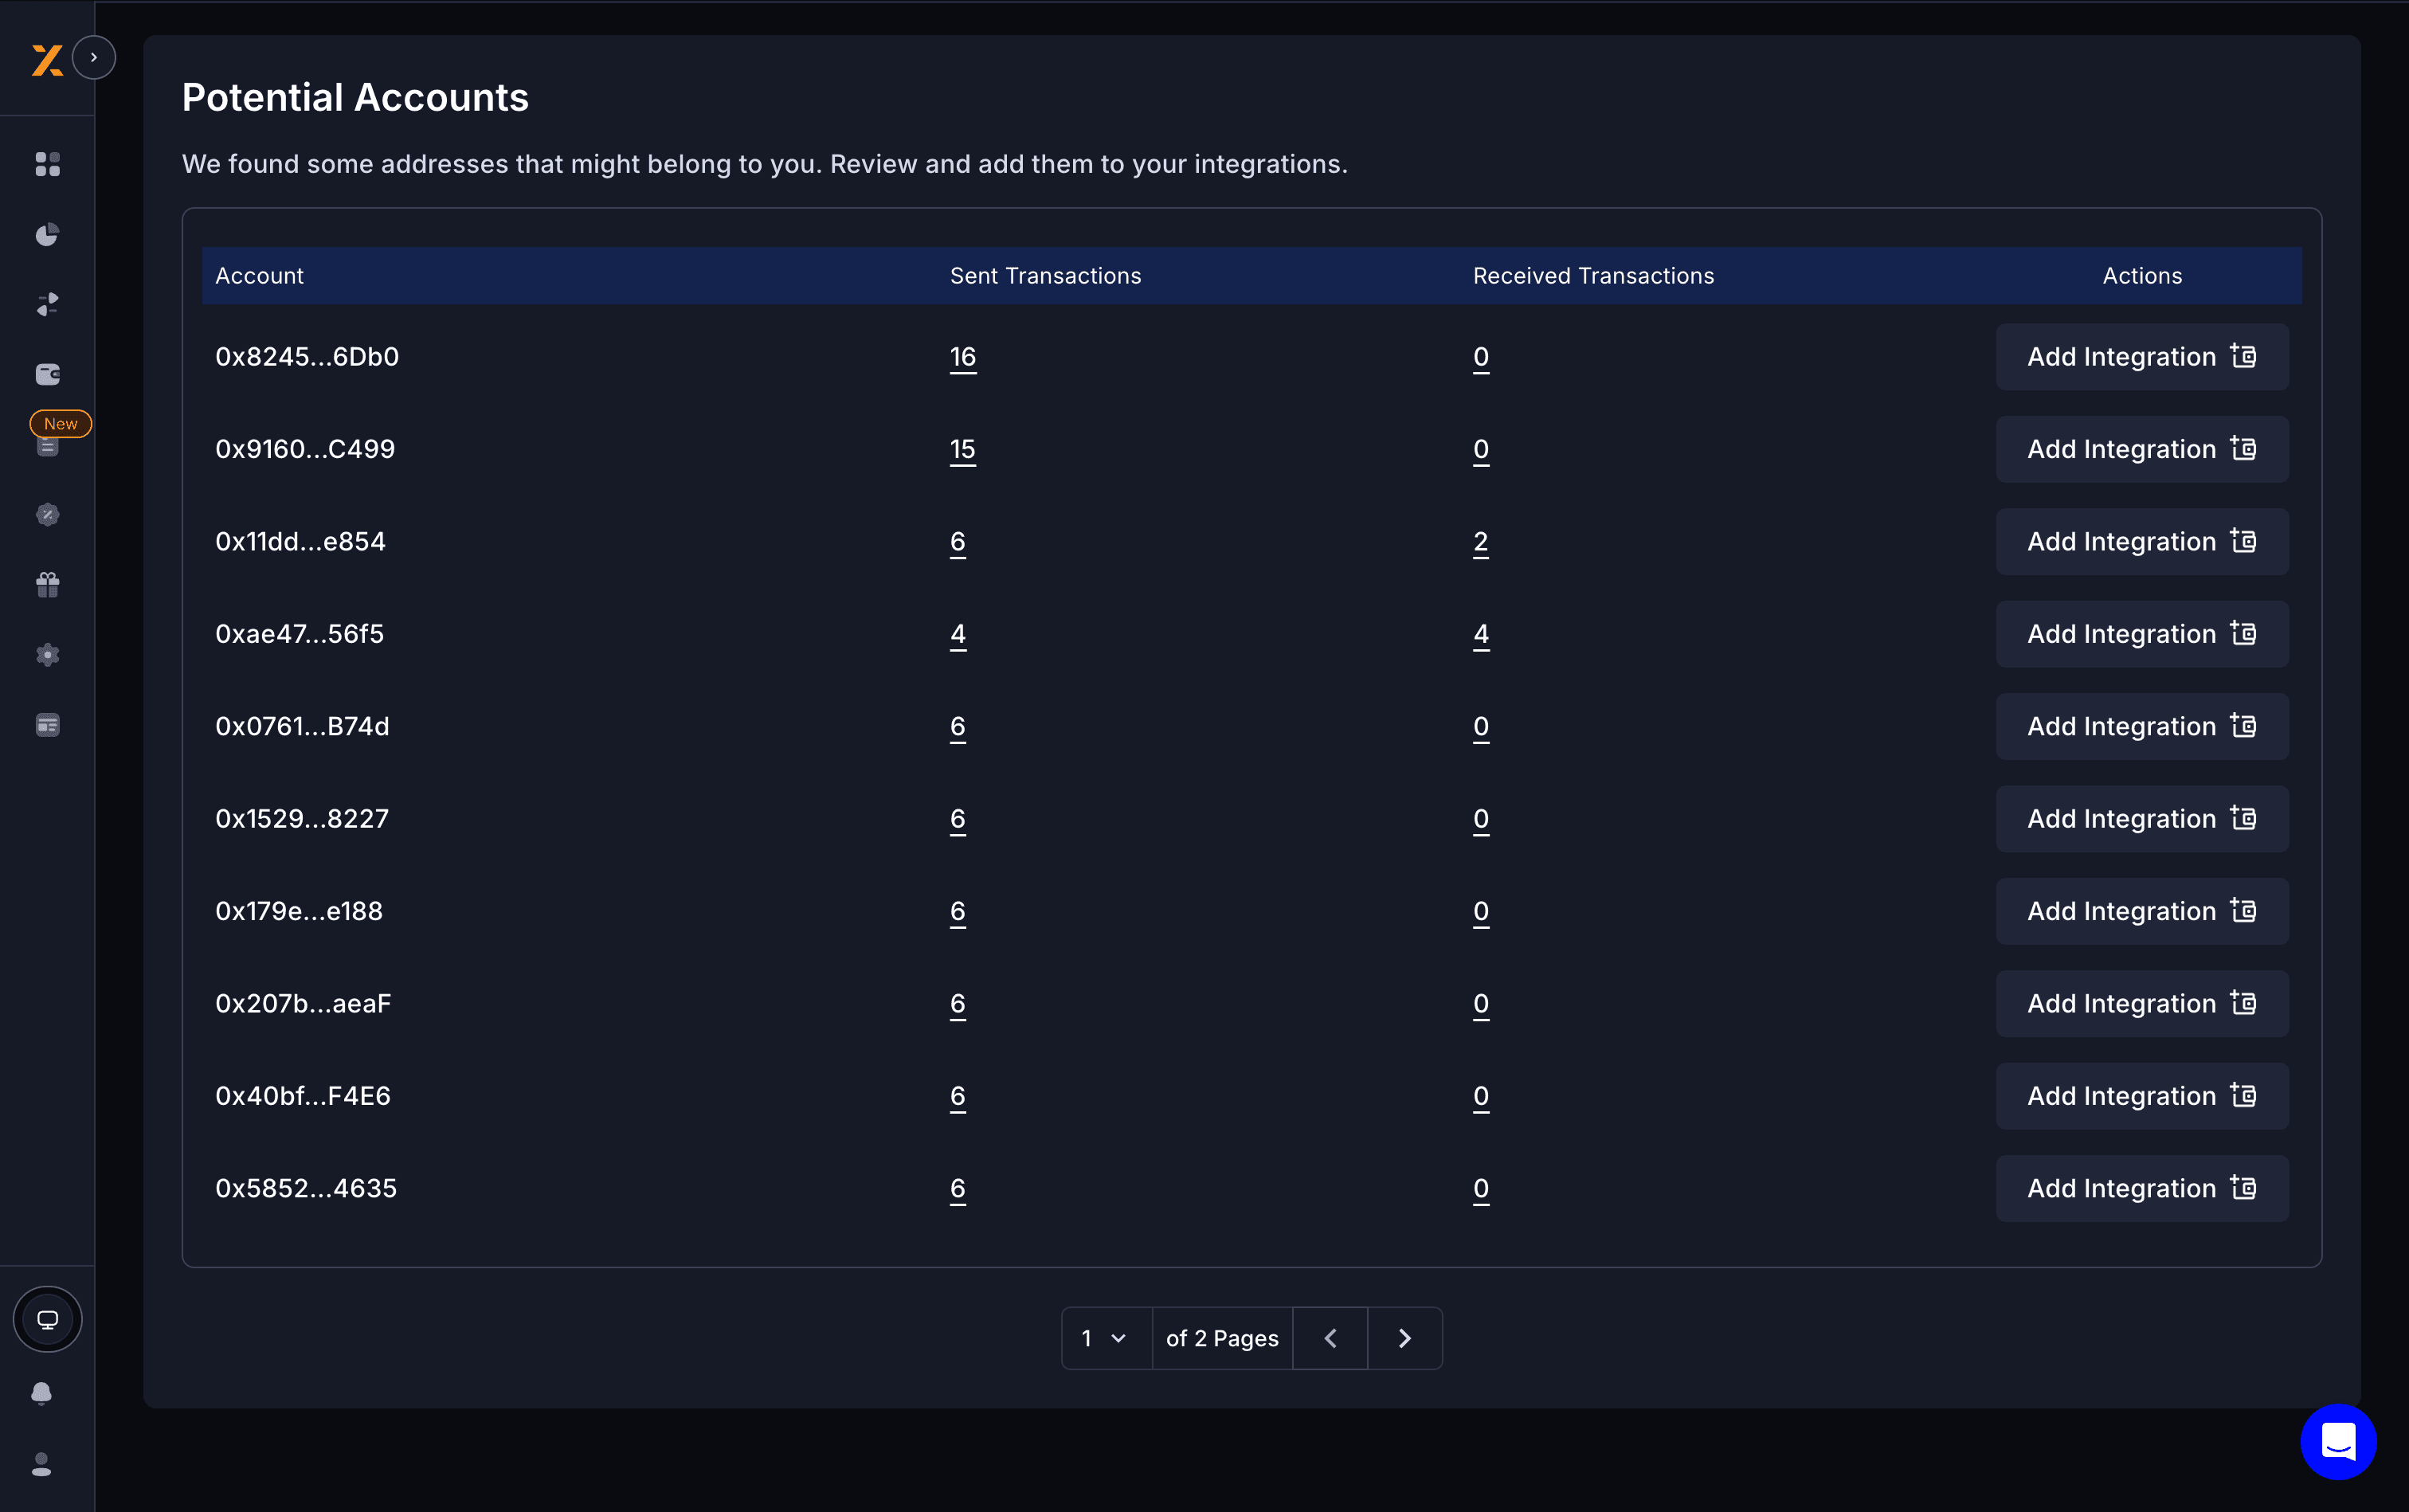
Task: Select the reports card icon below settings
Action: click(47, 724)
